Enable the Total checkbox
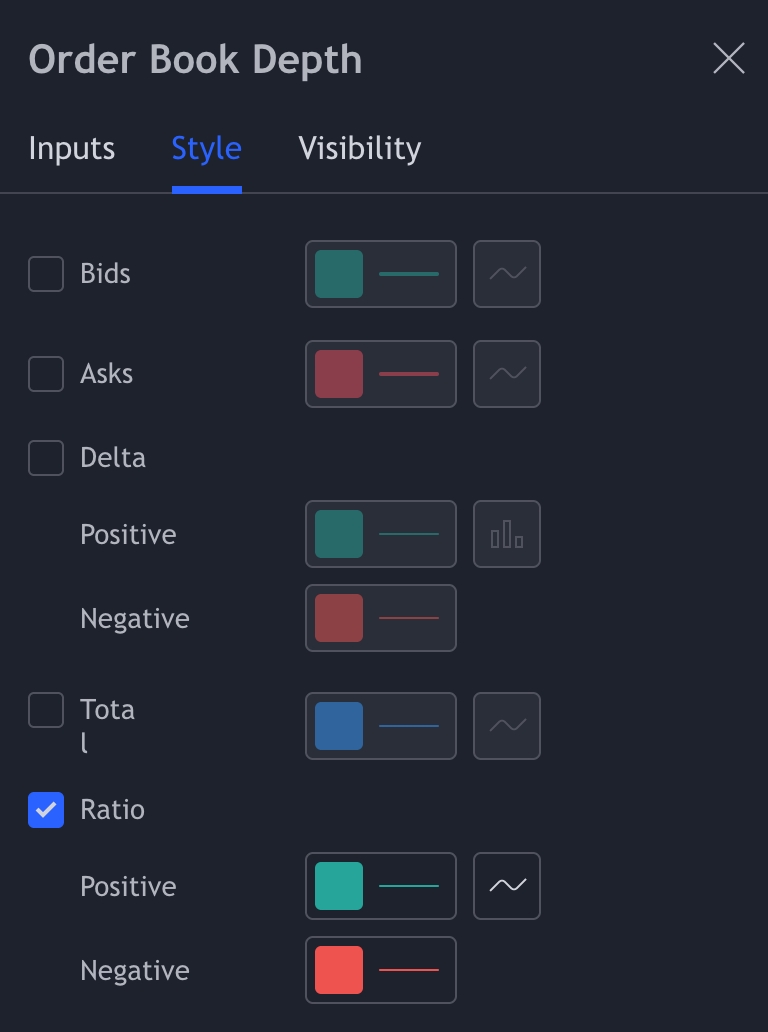The height and width of the screenshot is (1032, 768). [x=46, y=712]
